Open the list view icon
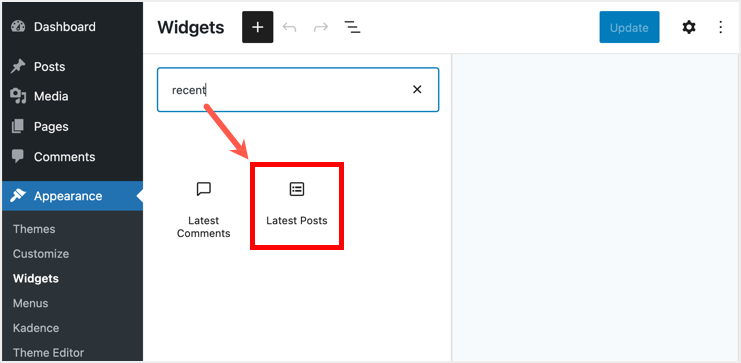Image resolution: width=741 pixels, height=363 pixels. coord(352,27)
